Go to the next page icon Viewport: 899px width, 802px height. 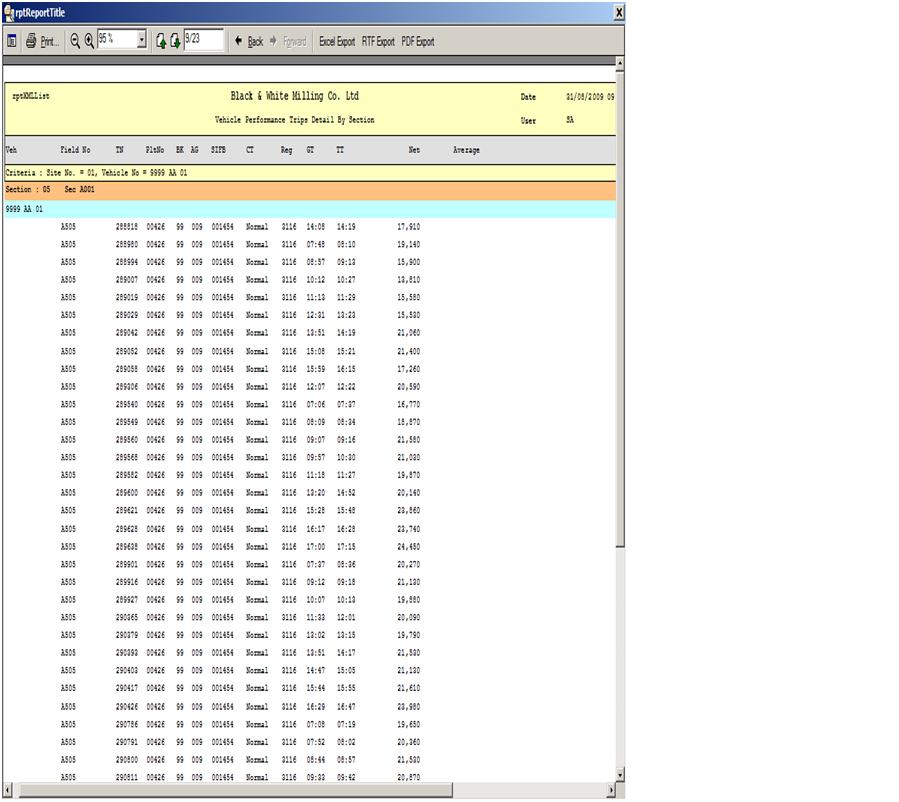[x=175, y=41]
